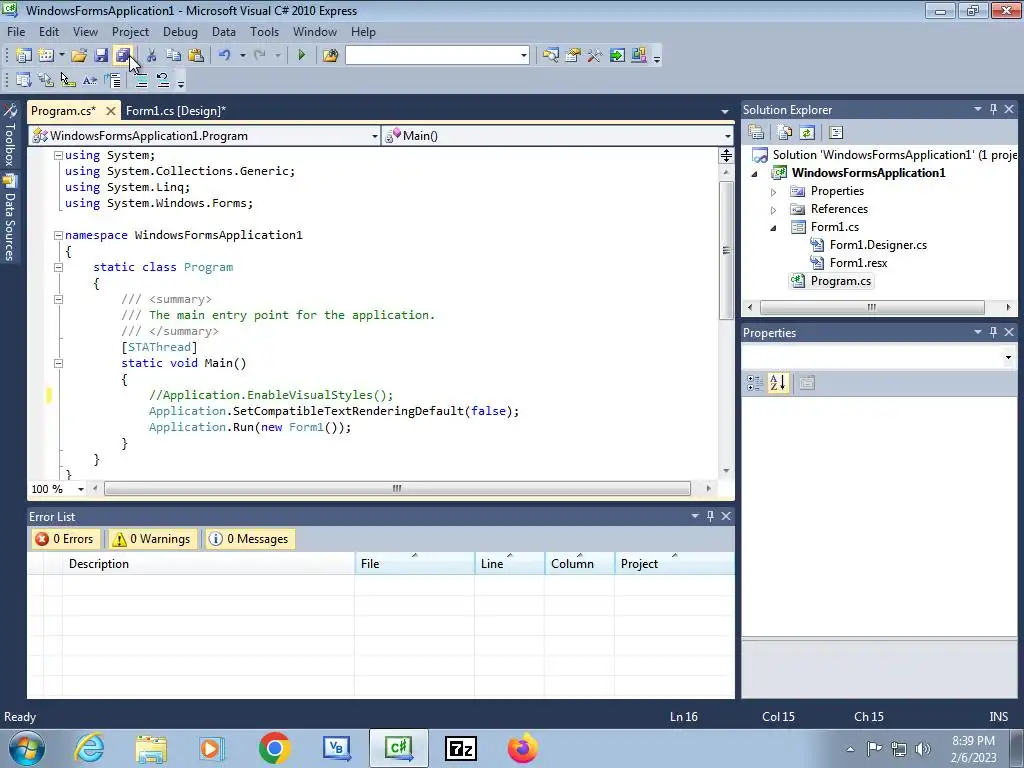Screen dimensions: 1024x768
Task: Select Form1.Designer.cs in Solution Explorer
Action: pos(878,245)
